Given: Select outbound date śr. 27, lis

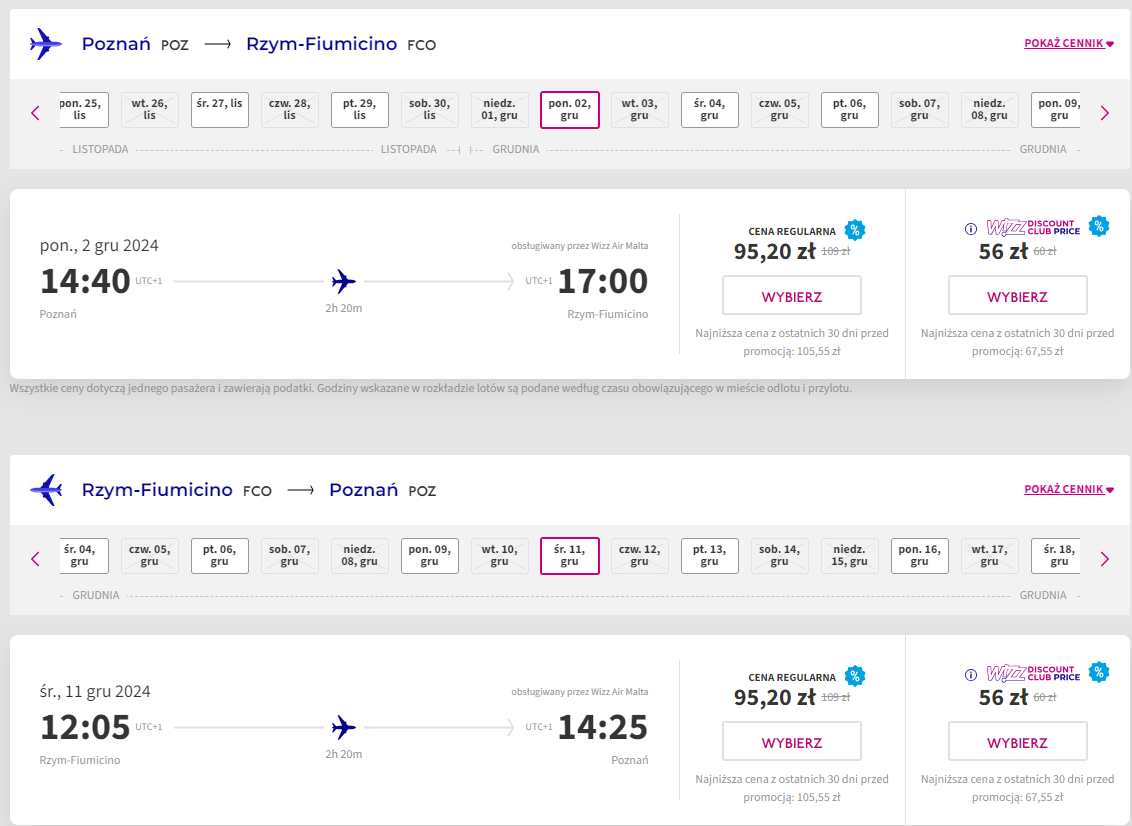Looking at the screenshot, I should pos(219,110).
